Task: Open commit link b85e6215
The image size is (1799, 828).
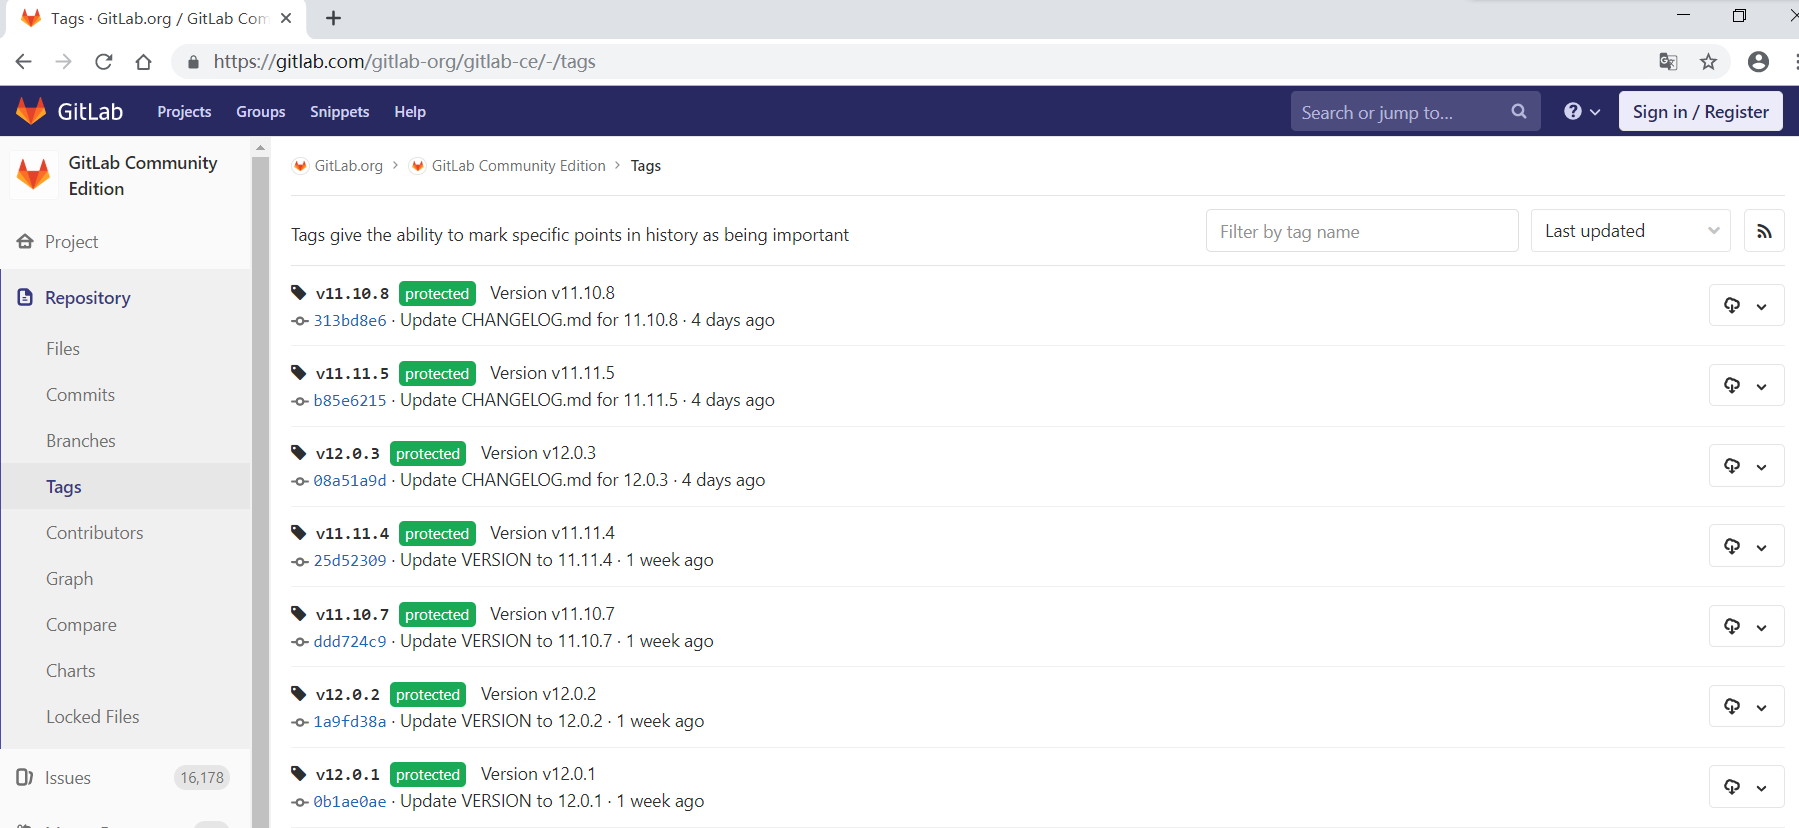Action: coord(350,401)
